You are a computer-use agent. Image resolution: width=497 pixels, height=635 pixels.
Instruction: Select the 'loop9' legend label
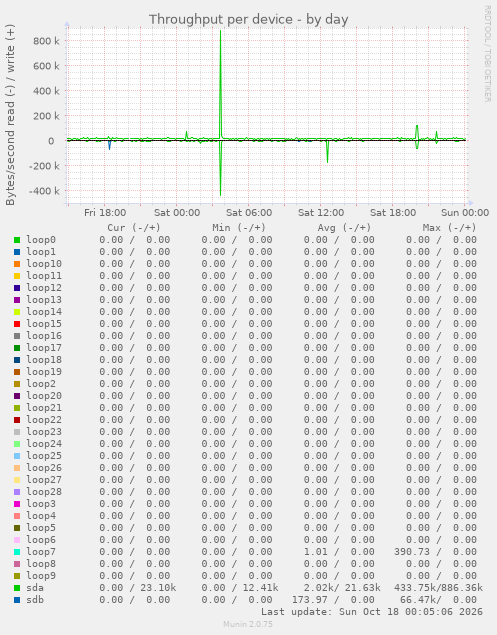click(x=41, y=576)
